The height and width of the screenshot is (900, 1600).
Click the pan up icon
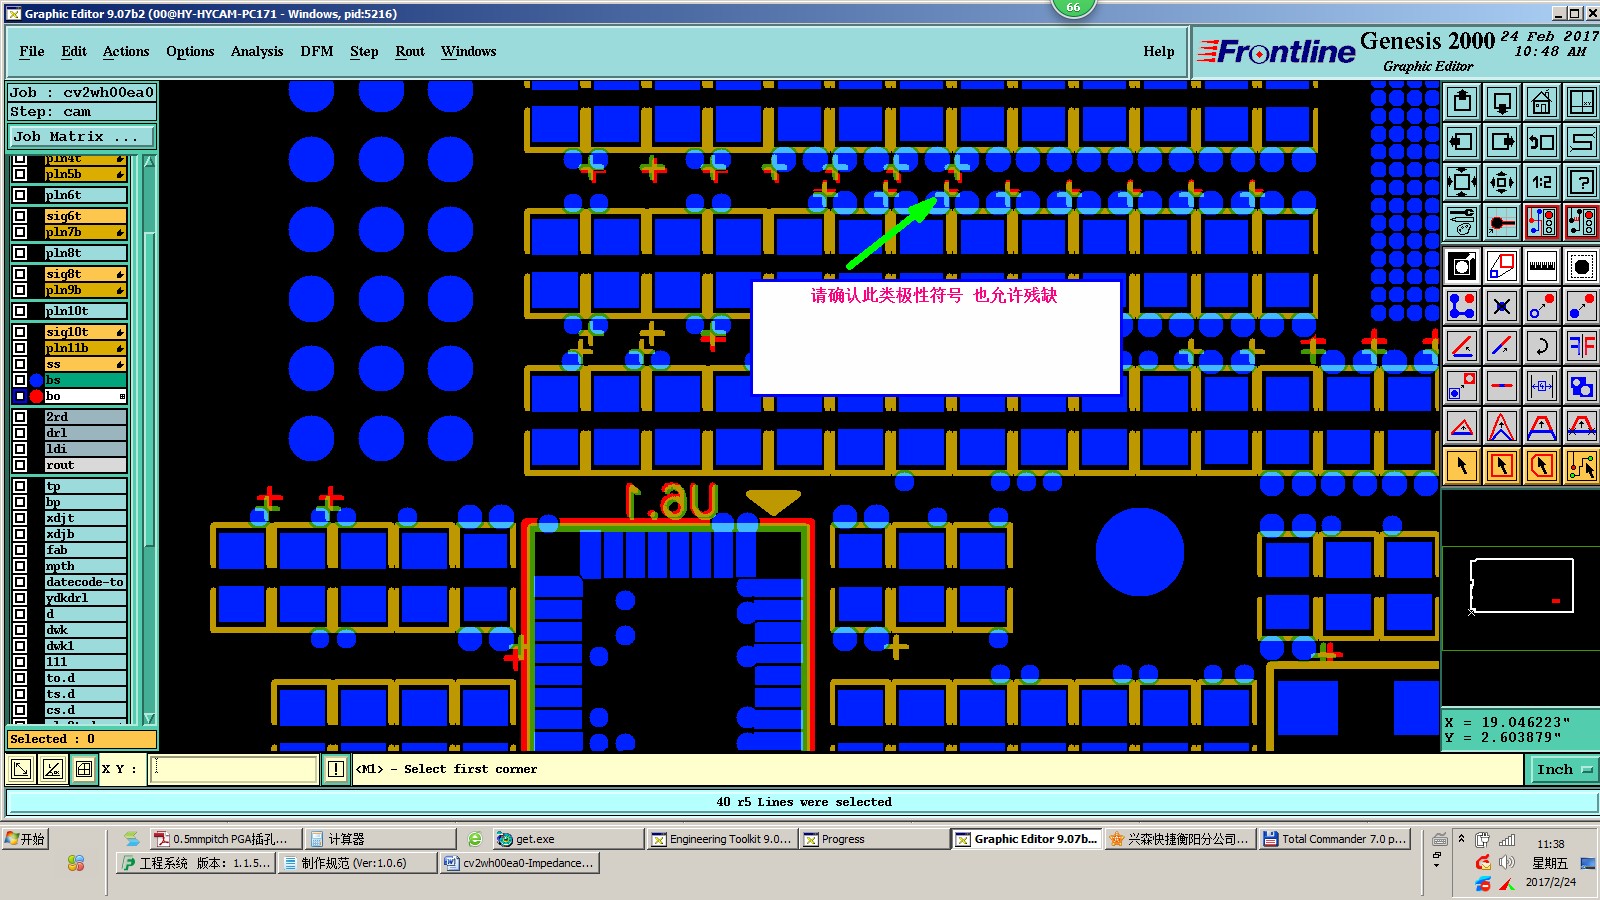(x=1462, y=102)
